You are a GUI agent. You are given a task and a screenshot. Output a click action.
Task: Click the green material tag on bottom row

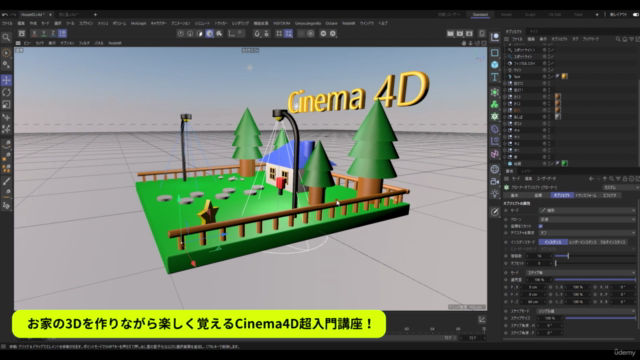click(564, 163)
